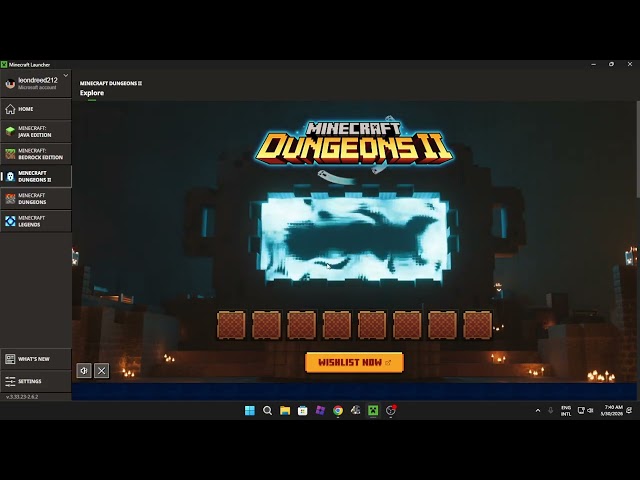Click the ENG INTL language indicator
This screenshot has width=640, height=480.
point(566,411)
